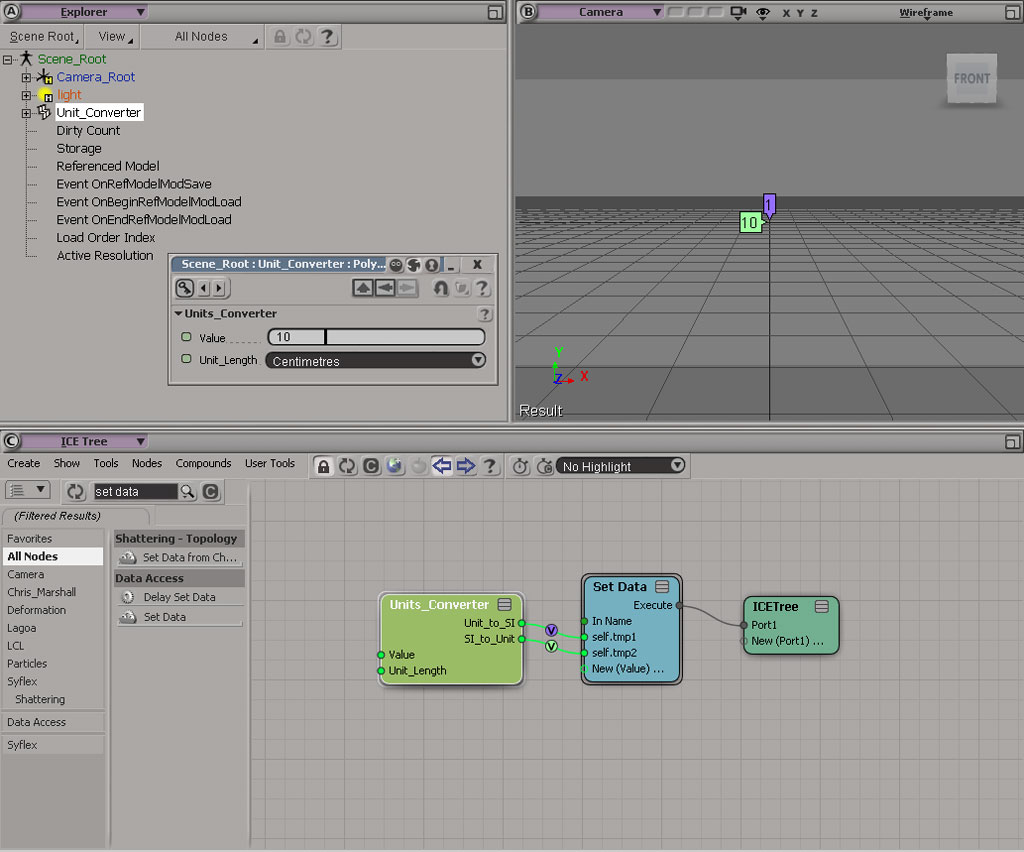The image size is (1024, 852).
Task: Click the camera icon in viewport header
Action: pyautogui.click(x=738, y=13)
